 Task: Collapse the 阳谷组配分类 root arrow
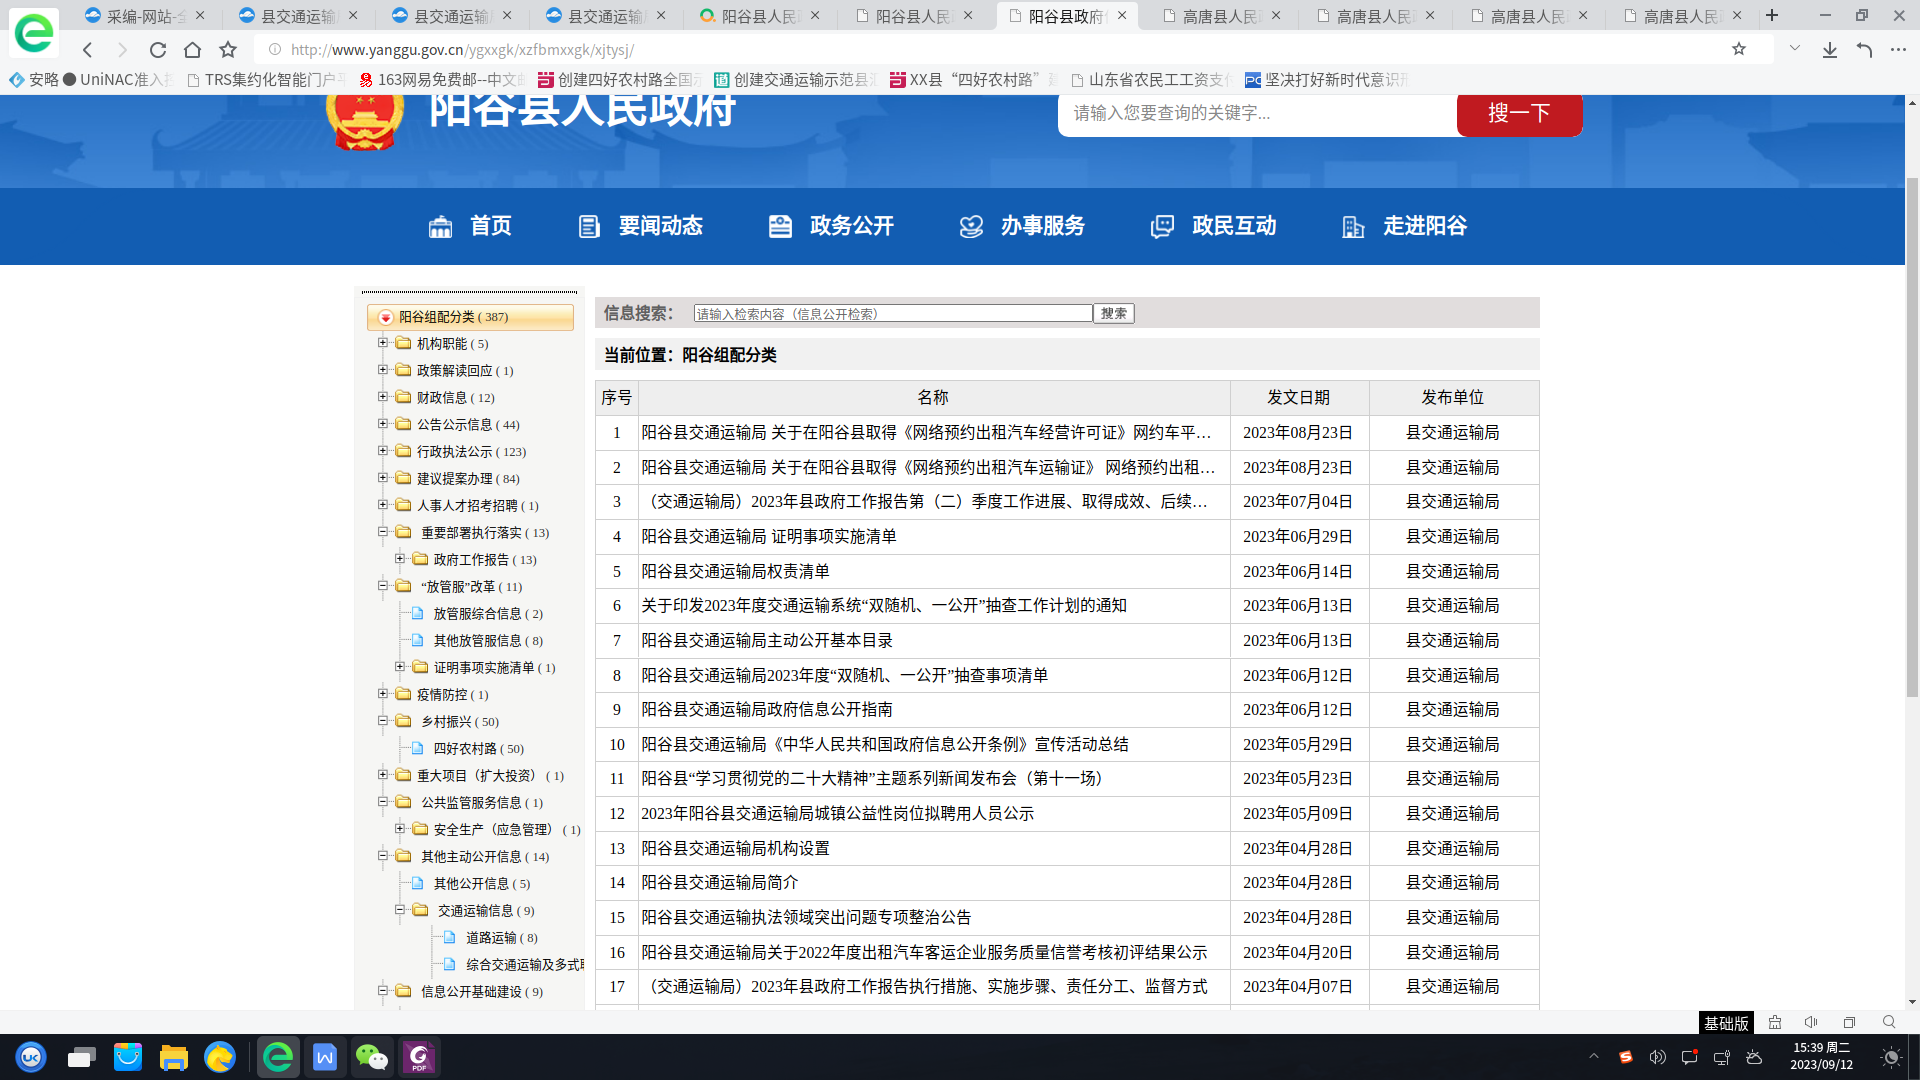tap(385, 318)
